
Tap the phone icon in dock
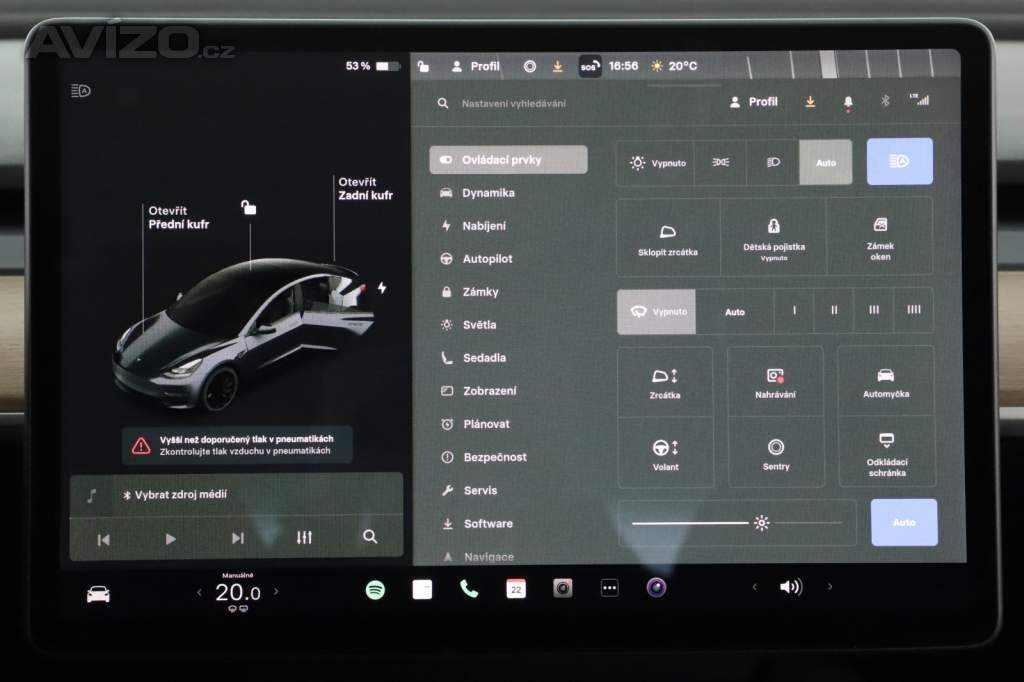pyautogui.click(x=469, y=589)
